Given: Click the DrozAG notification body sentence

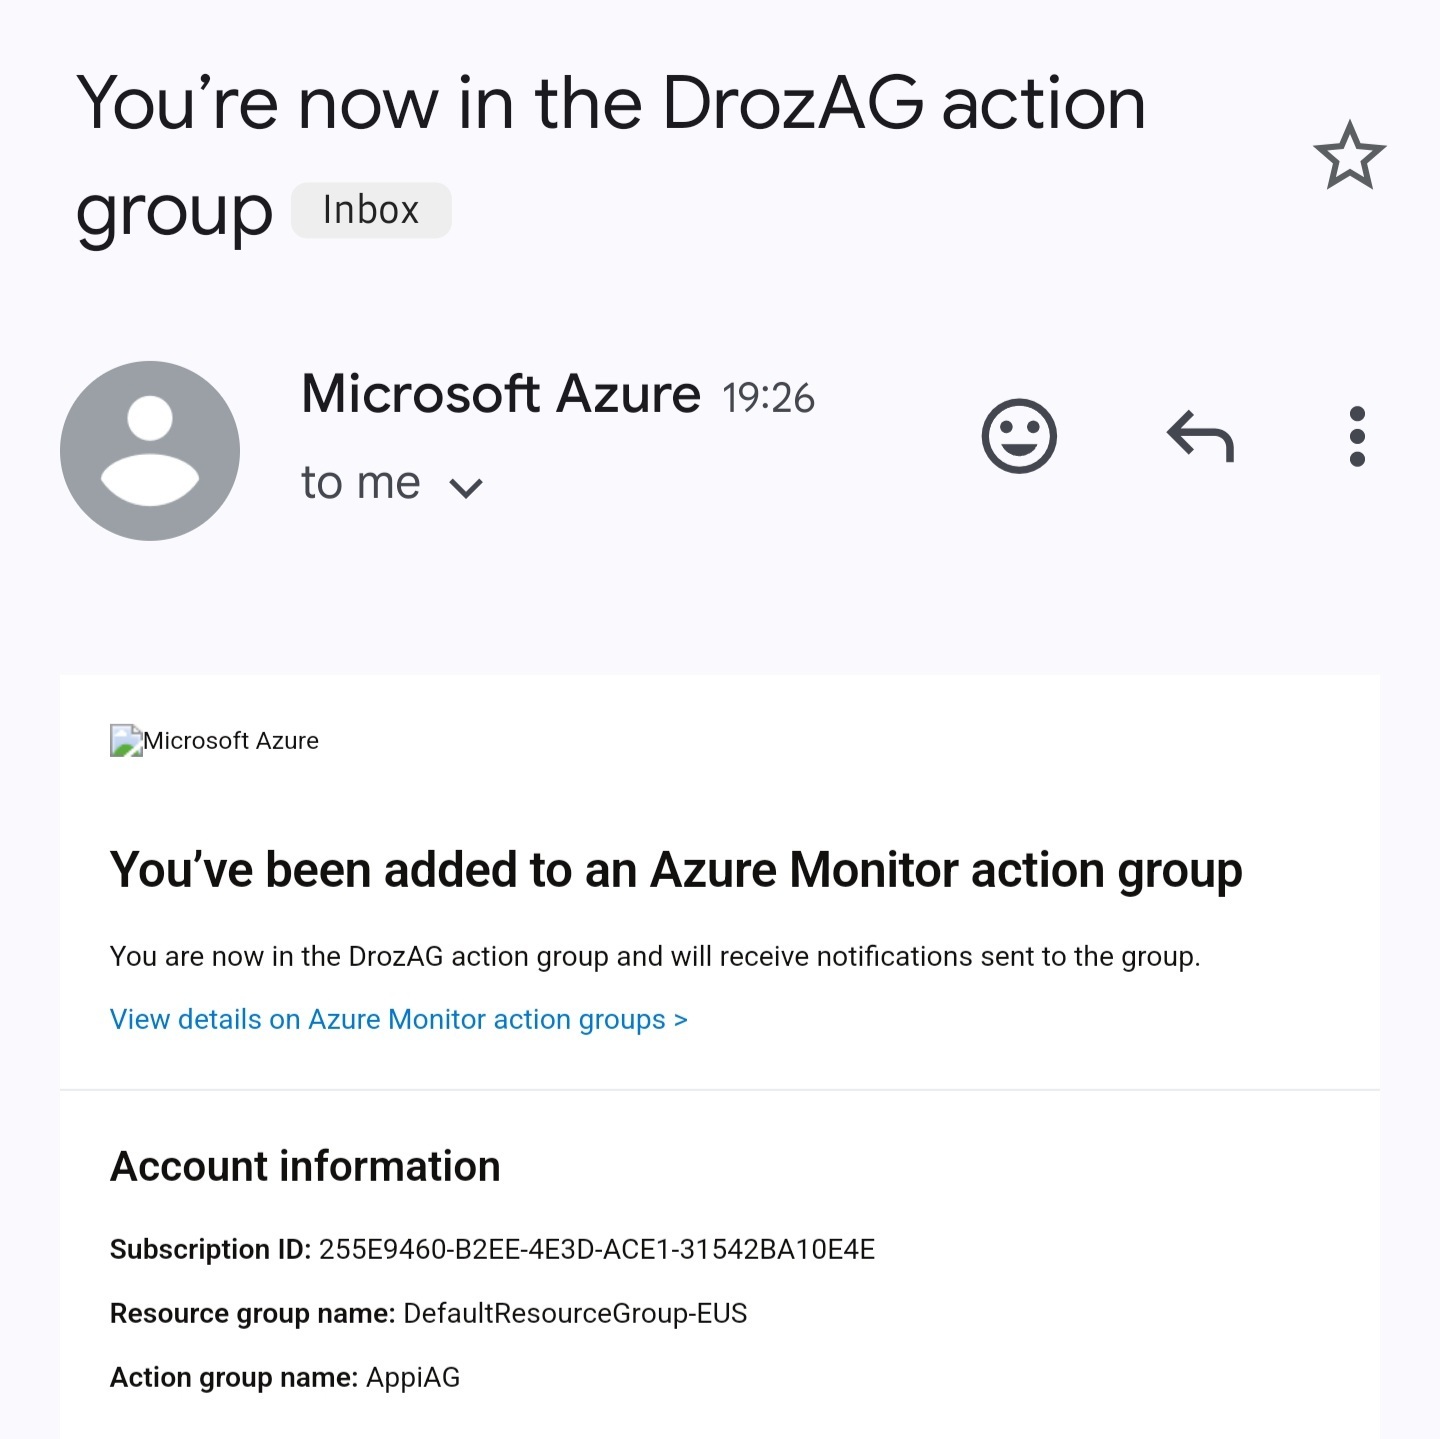Looking at the screenshot, I should coord(654,957).
